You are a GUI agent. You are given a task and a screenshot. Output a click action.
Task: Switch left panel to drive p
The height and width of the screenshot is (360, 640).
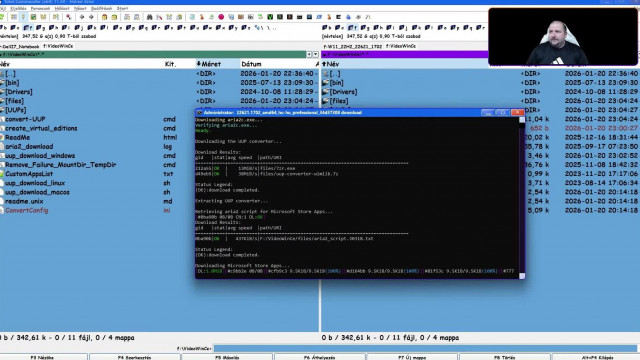tap(130, 28)
